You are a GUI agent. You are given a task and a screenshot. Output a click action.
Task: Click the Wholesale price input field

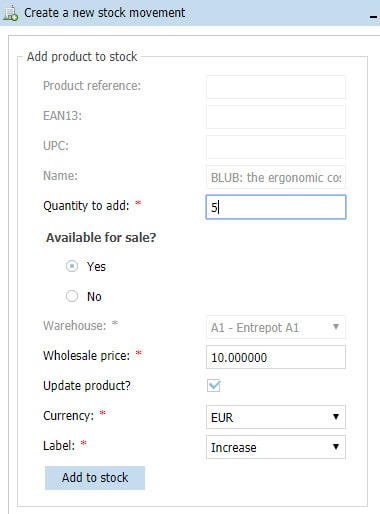pyautogui.click(x=276, y=357)
